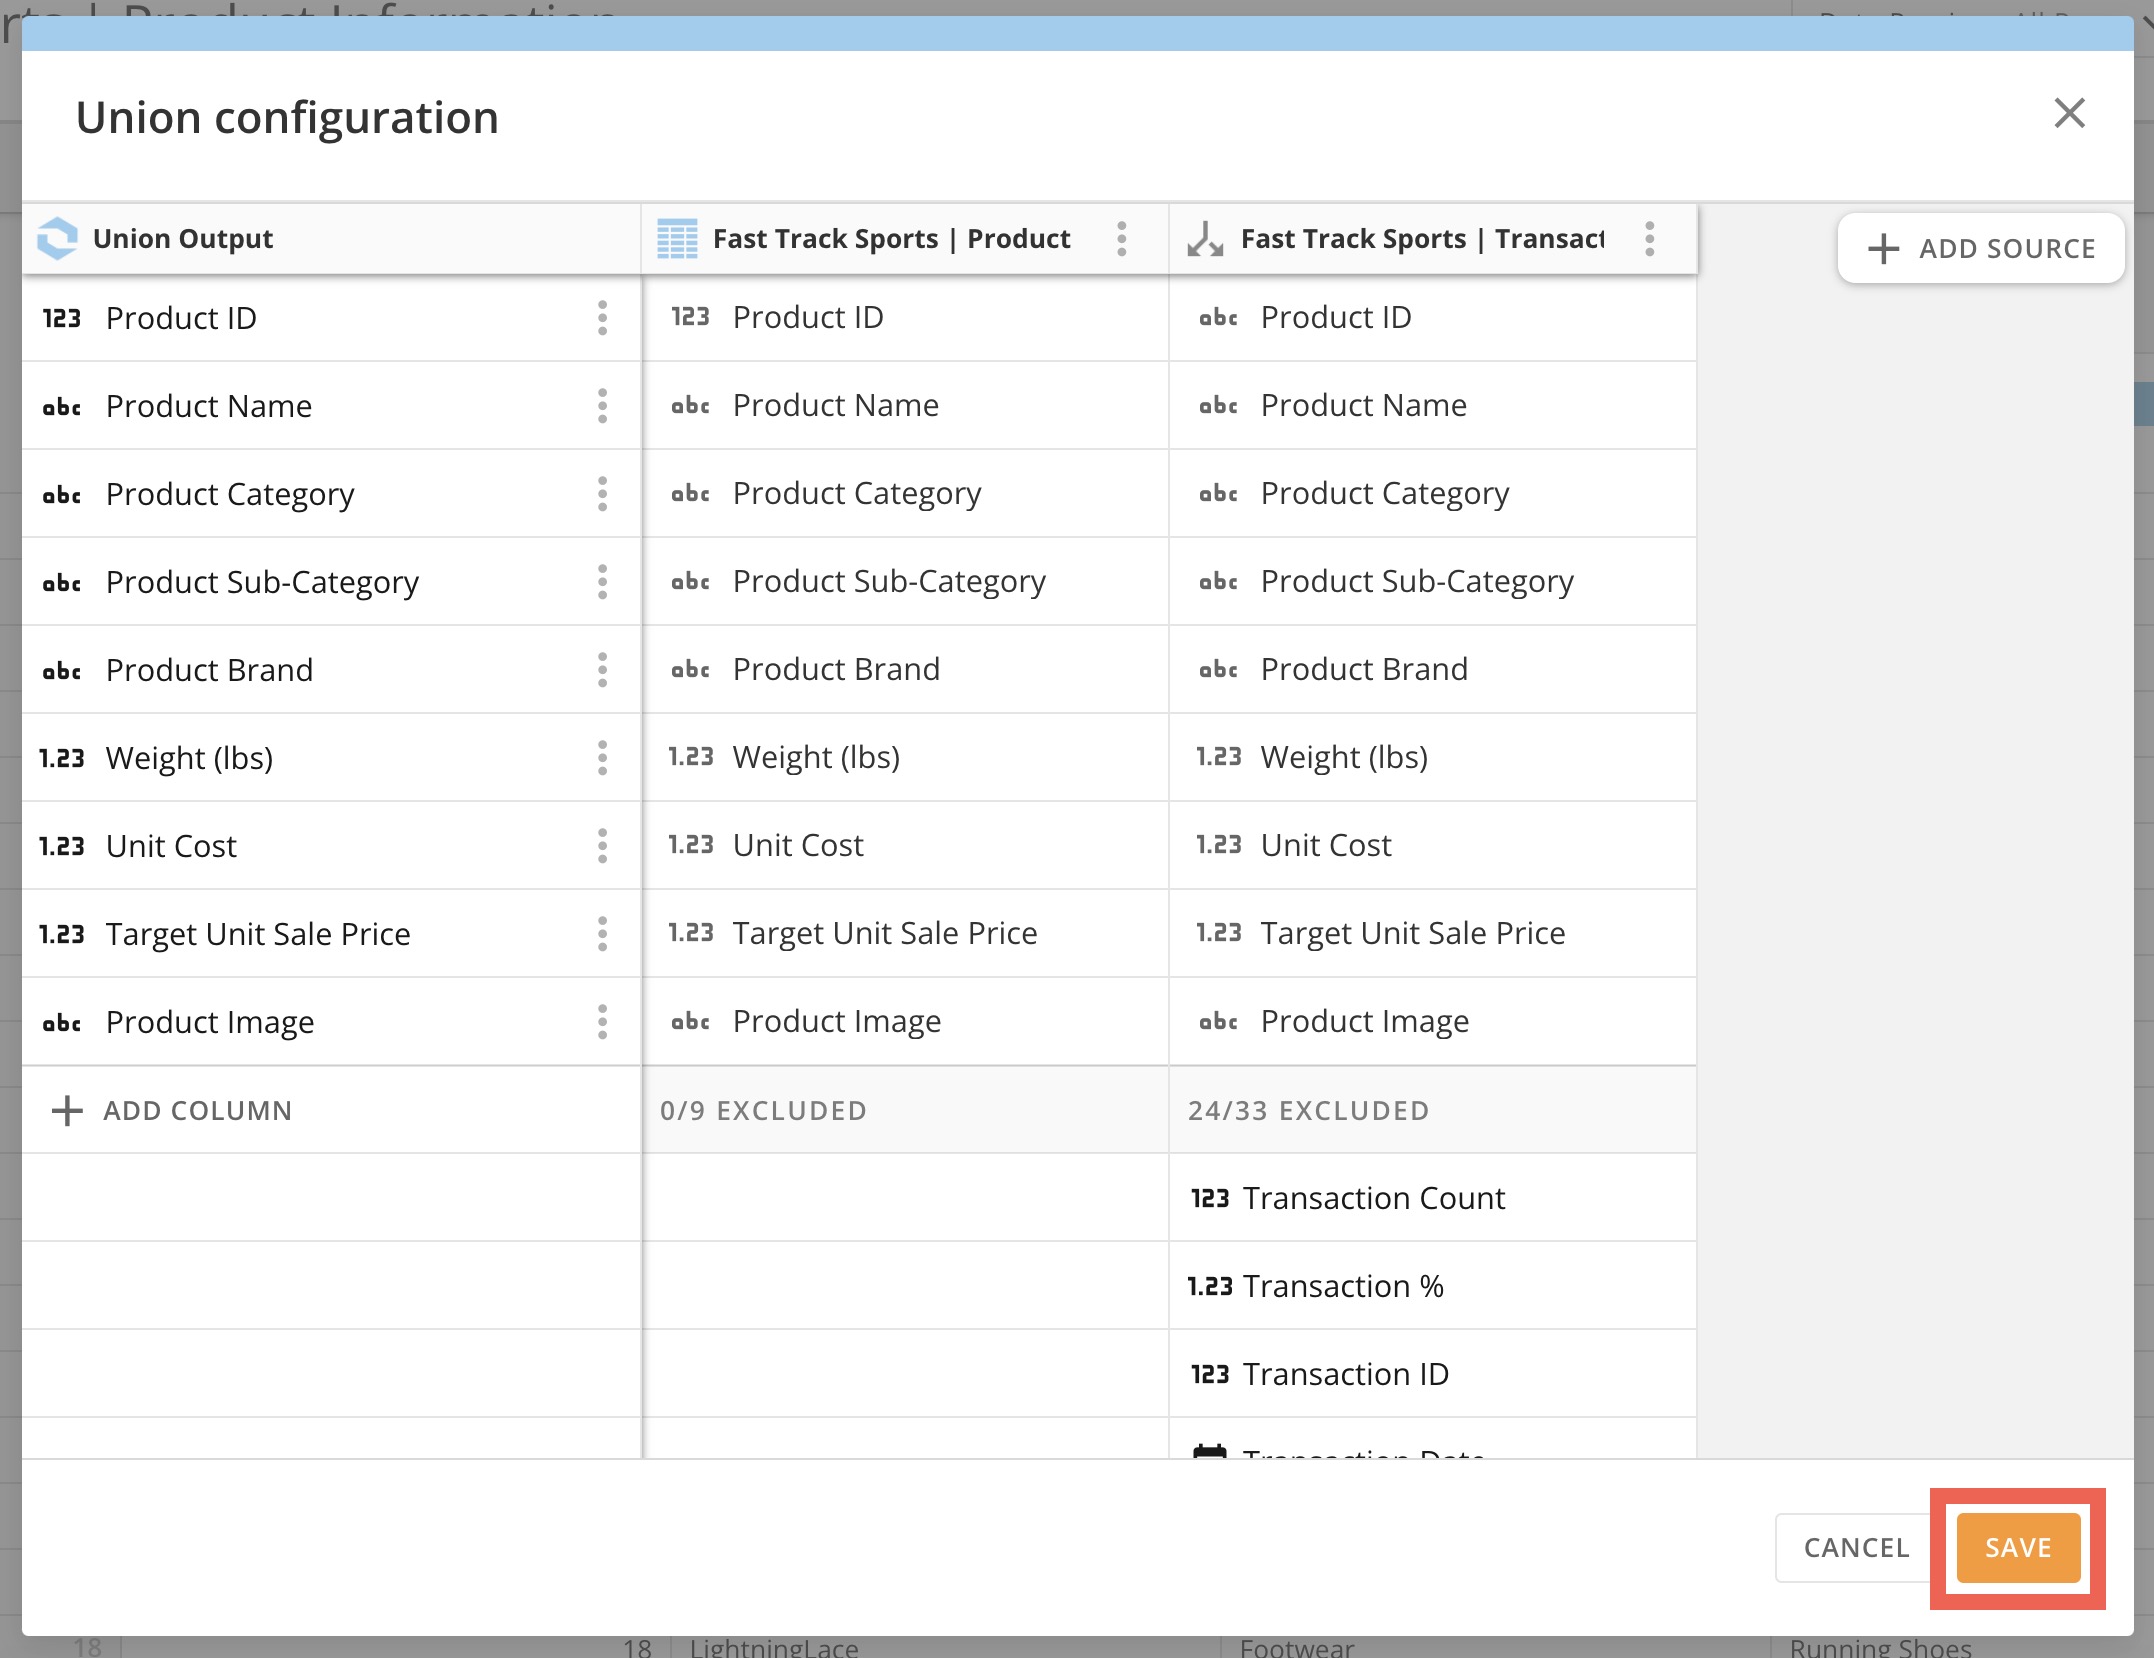Screen dimensions: 2154x1658
Task: Open Weight (lbs) output column kebab menu
Action: (x=602, y=758)
